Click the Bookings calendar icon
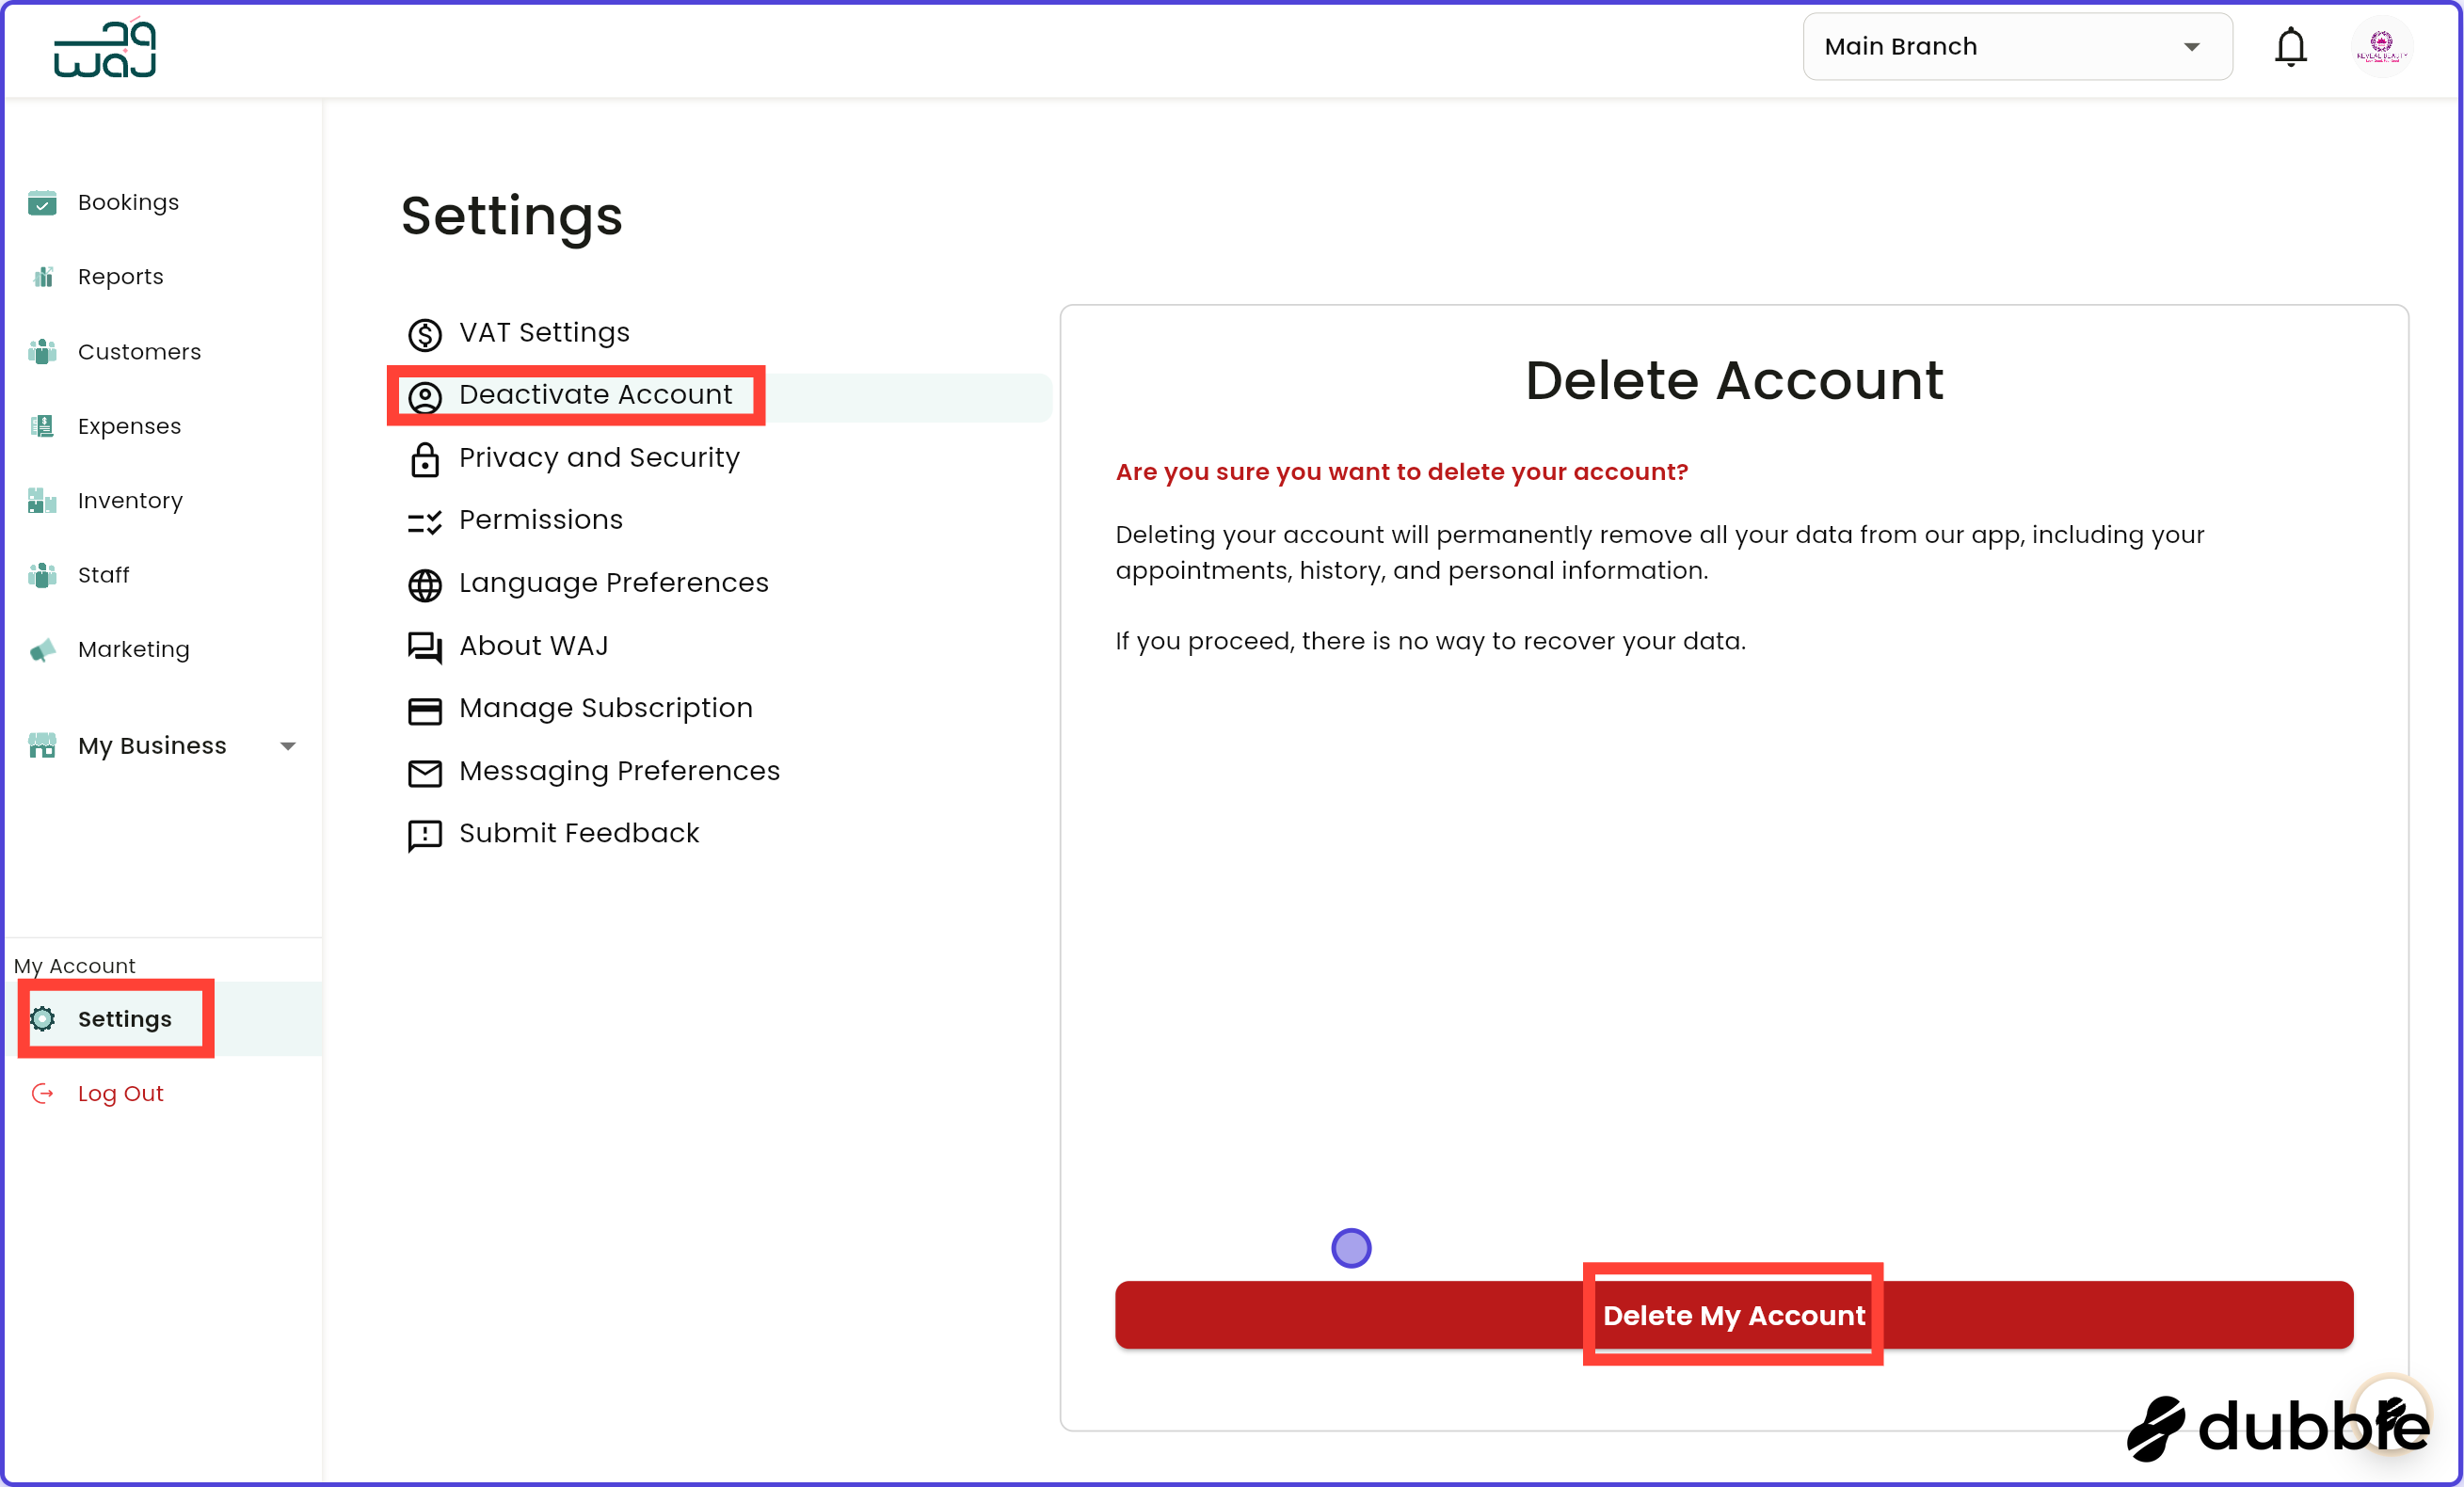The height and width of the screenshot is (1487, 2464). pos(42,202)
